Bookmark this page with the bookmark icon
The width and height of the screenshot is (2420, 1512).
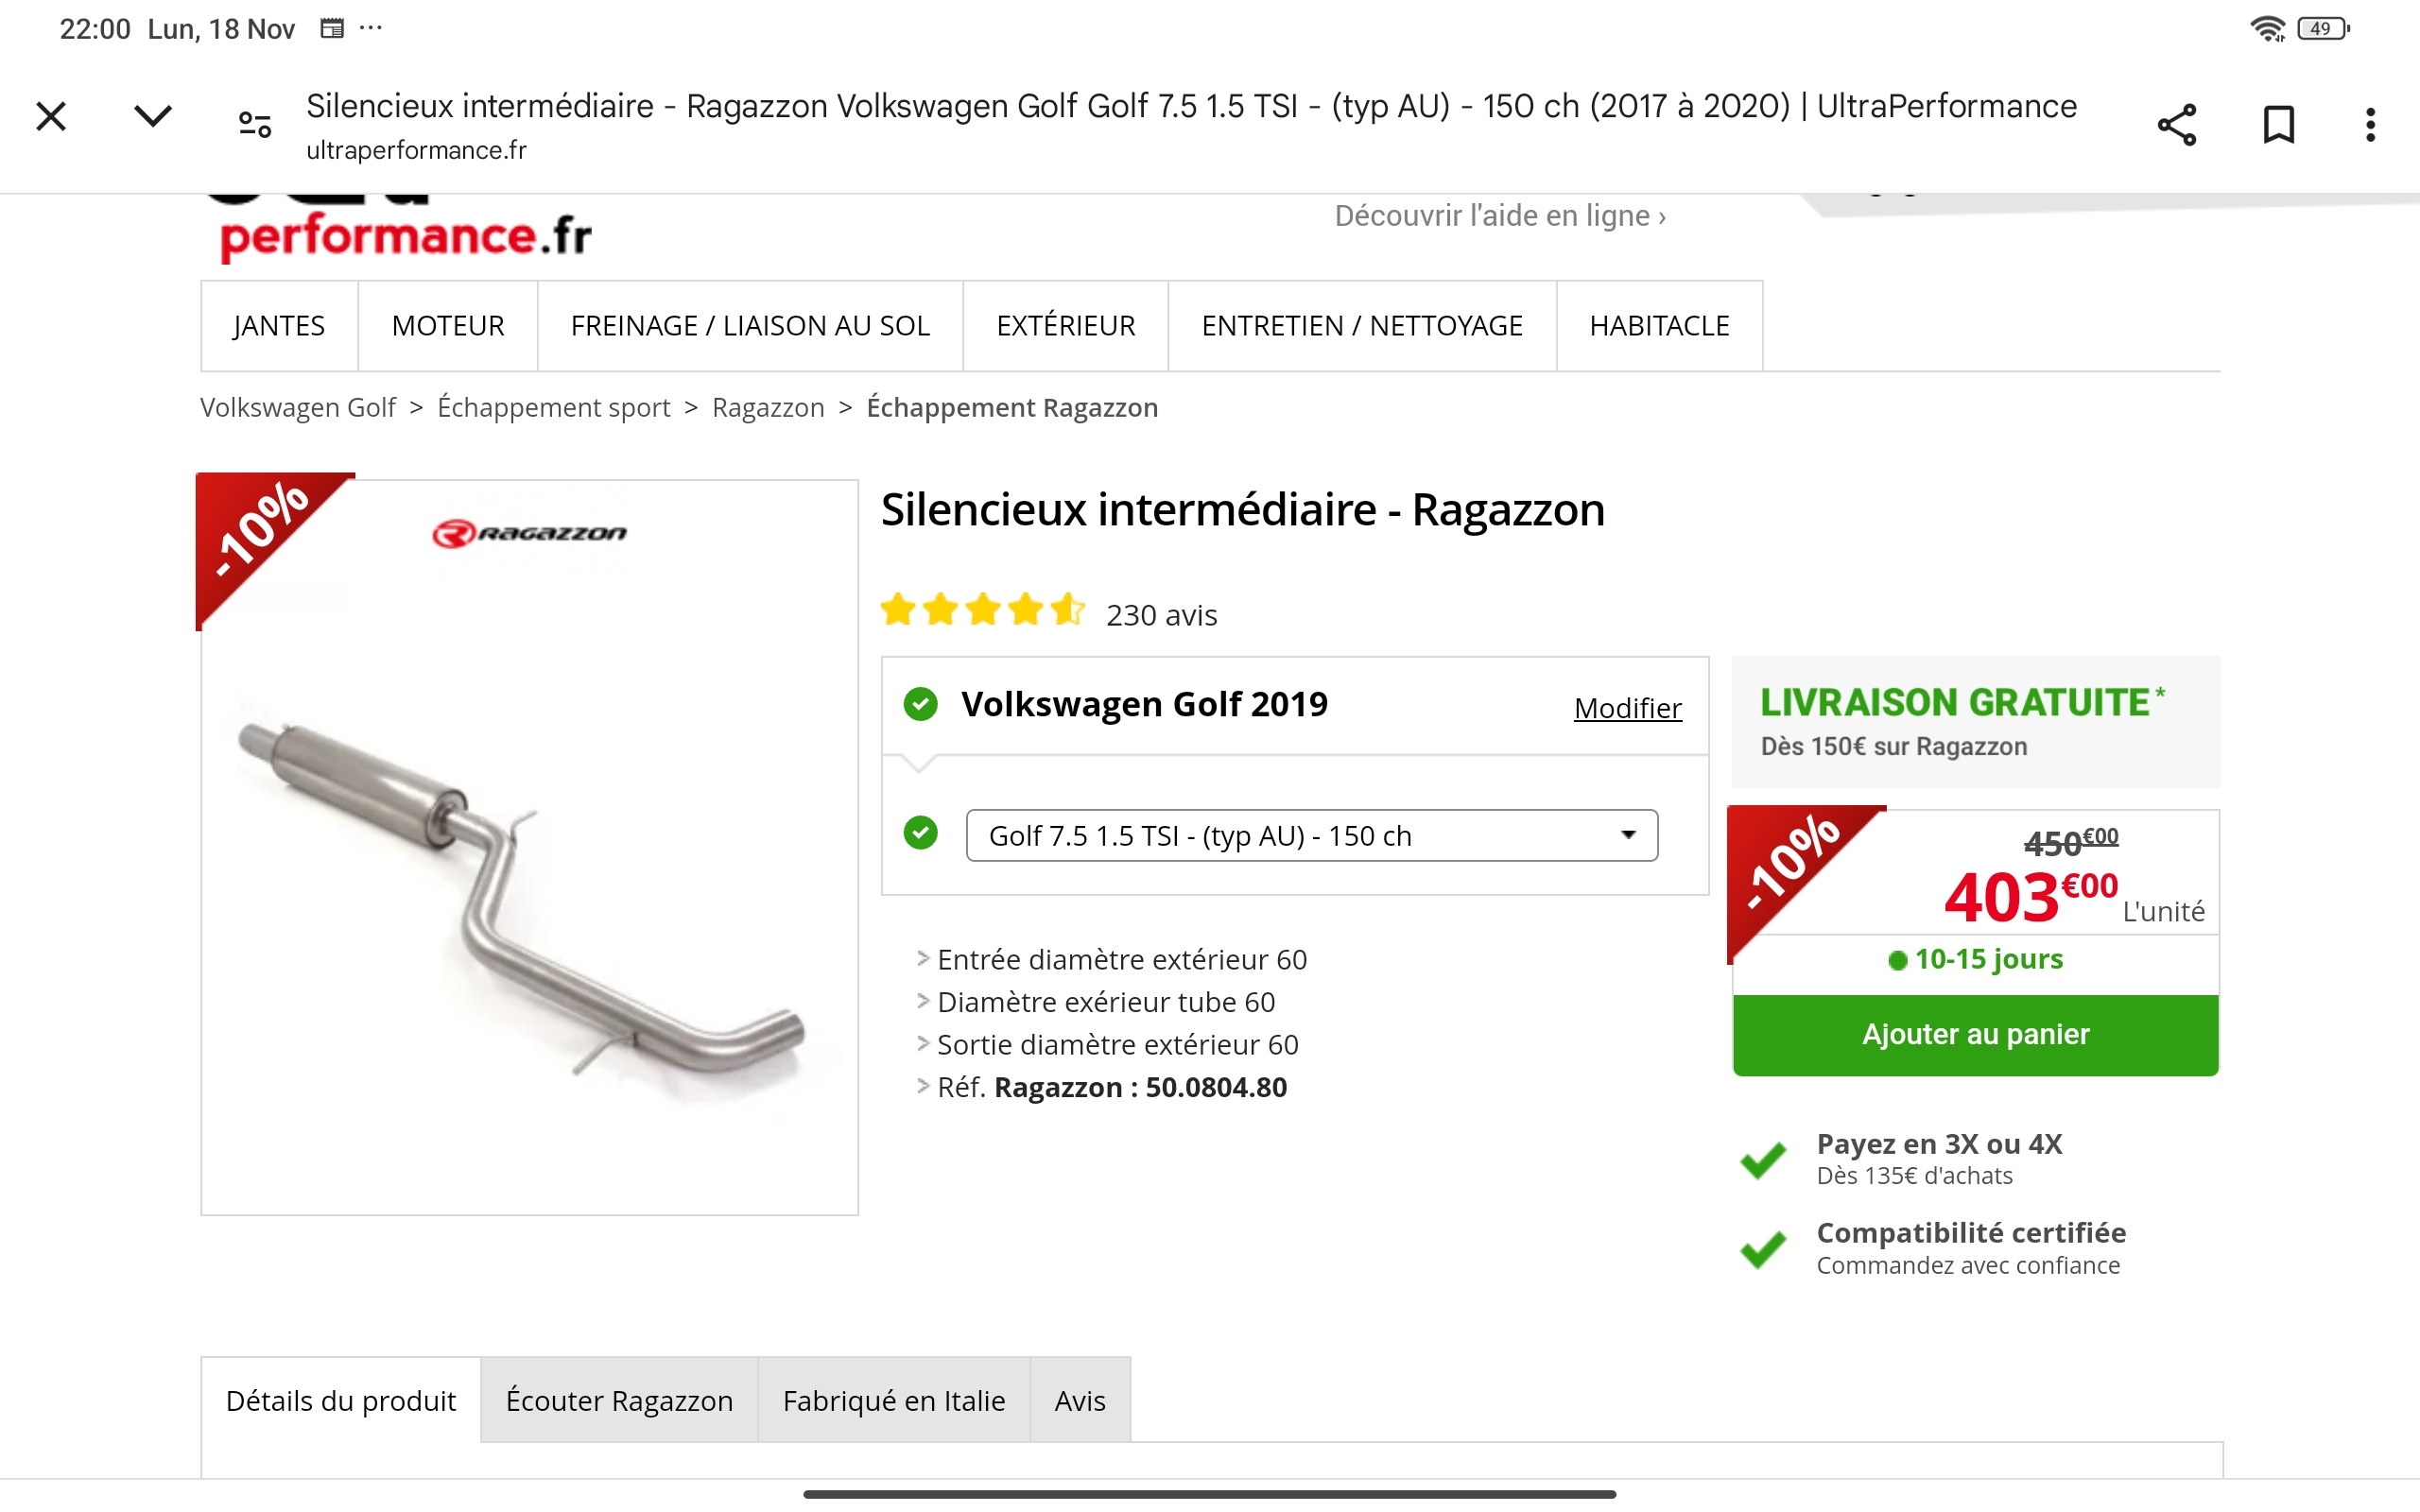point(2278,125)
